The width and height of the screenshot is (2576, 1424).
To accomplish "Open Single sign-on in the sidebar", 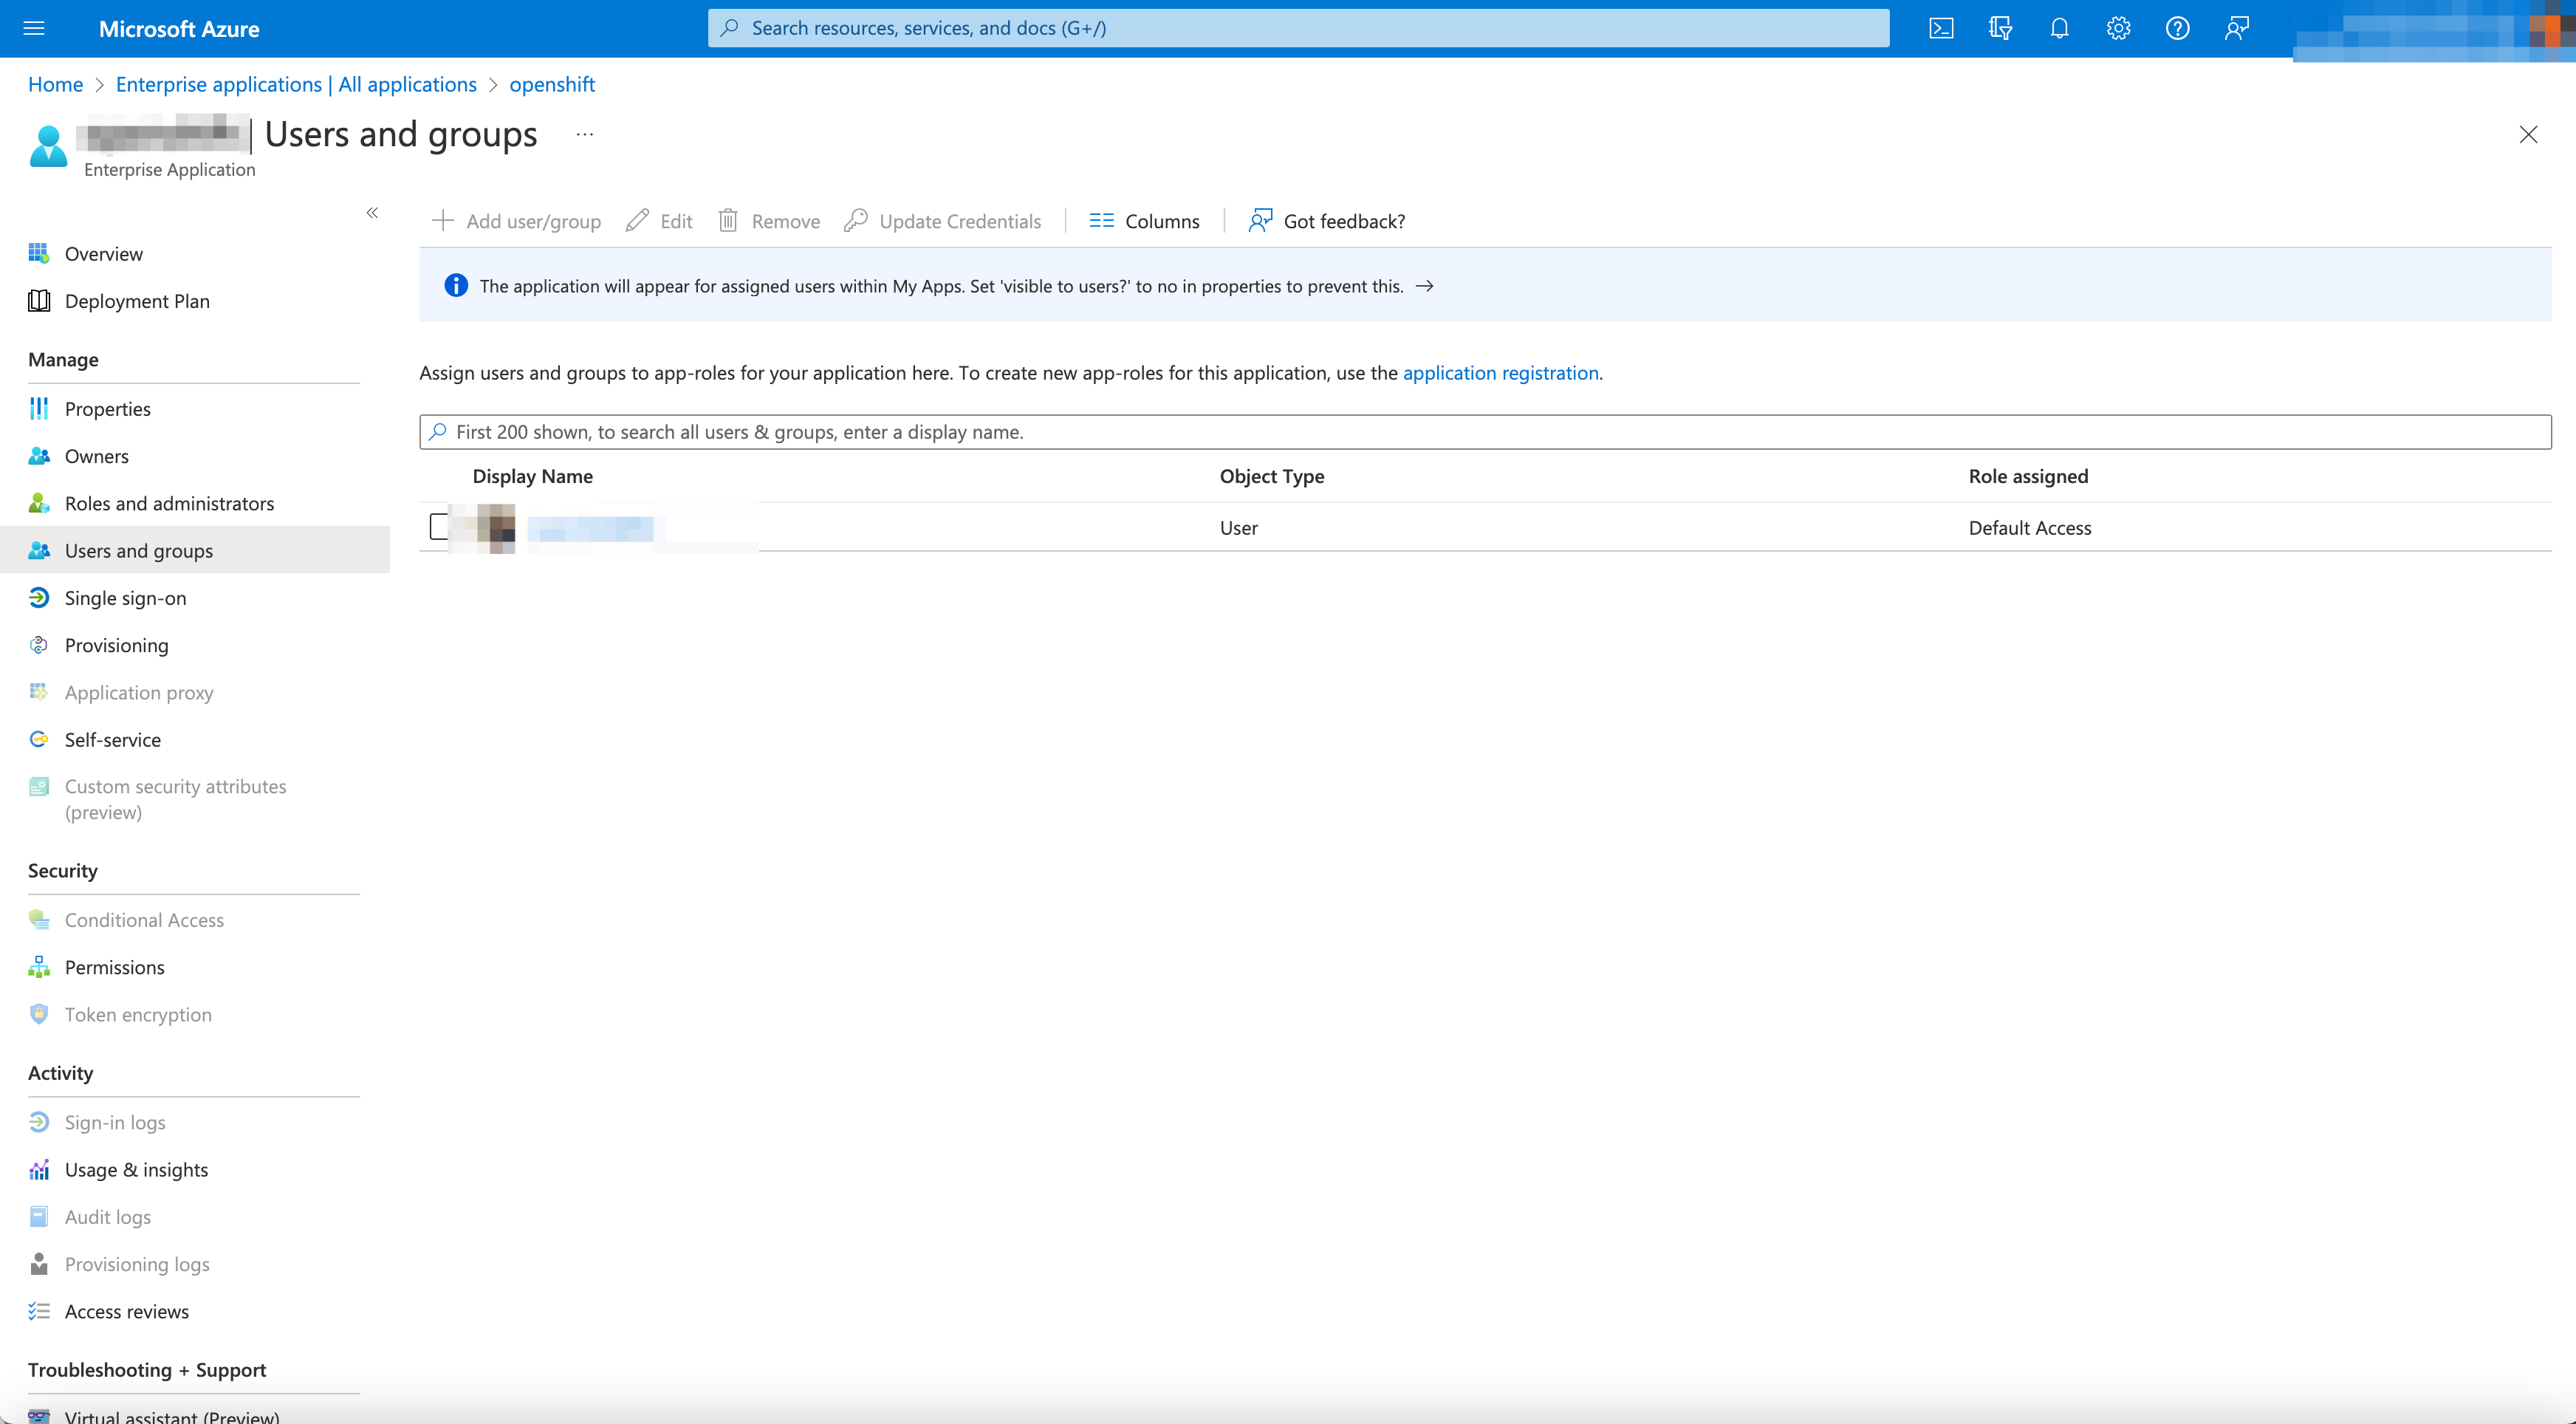I will [x=125, y=597].
